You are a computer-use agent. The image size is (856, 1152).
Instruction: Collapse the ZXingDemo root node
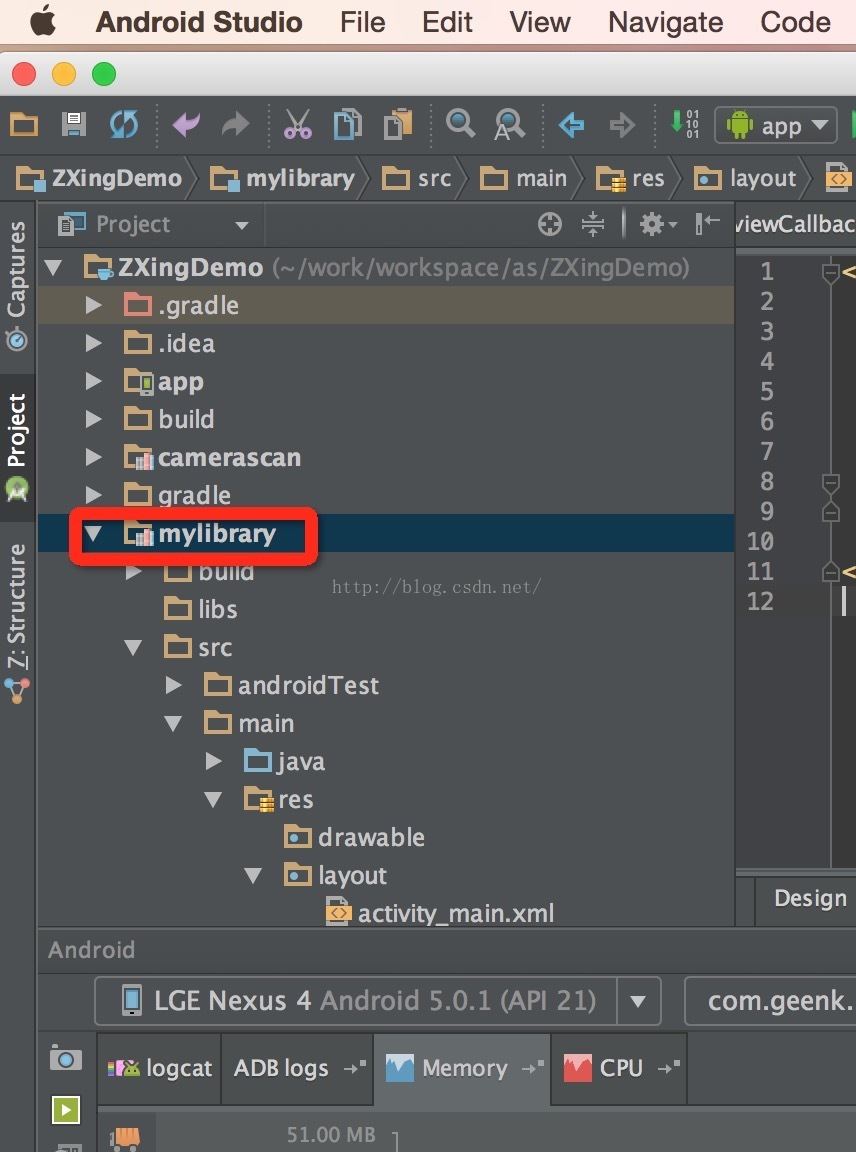(x=54, y=267)
